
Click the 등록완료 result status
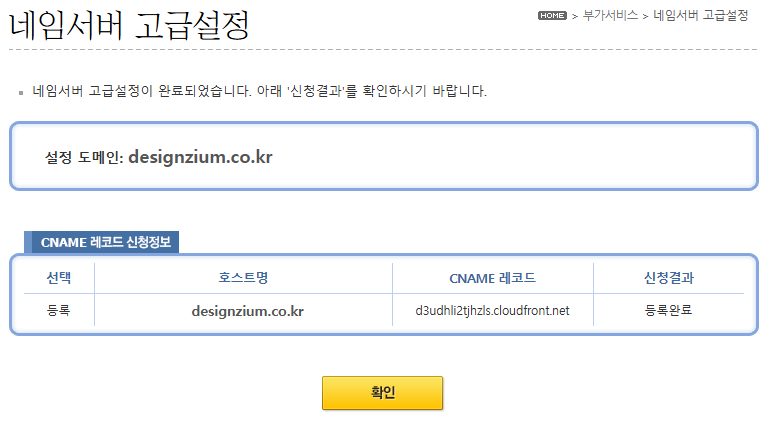coord(669,310)
